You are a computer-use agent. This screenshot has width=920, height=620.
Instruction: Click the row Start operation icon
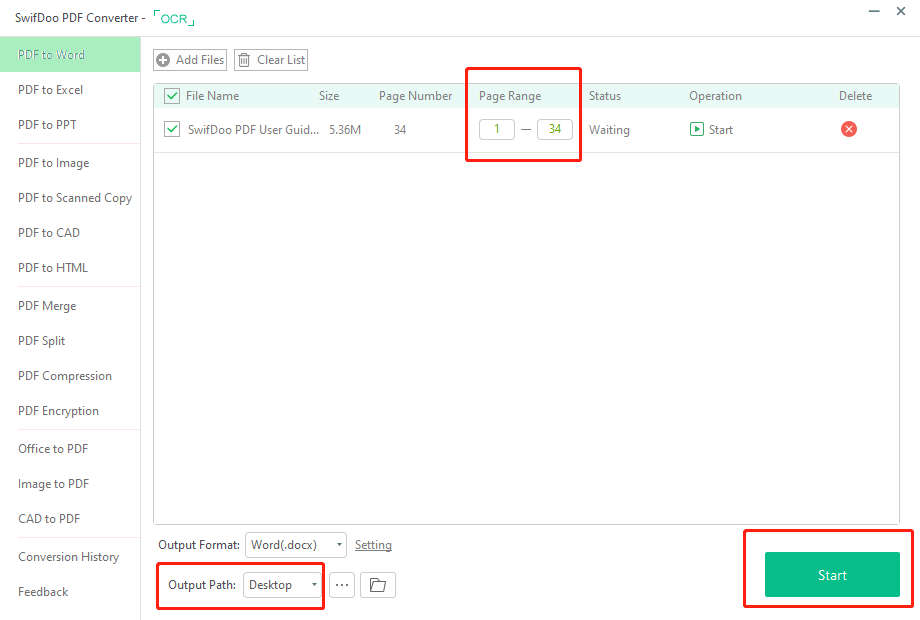click(x=696, y=129)
